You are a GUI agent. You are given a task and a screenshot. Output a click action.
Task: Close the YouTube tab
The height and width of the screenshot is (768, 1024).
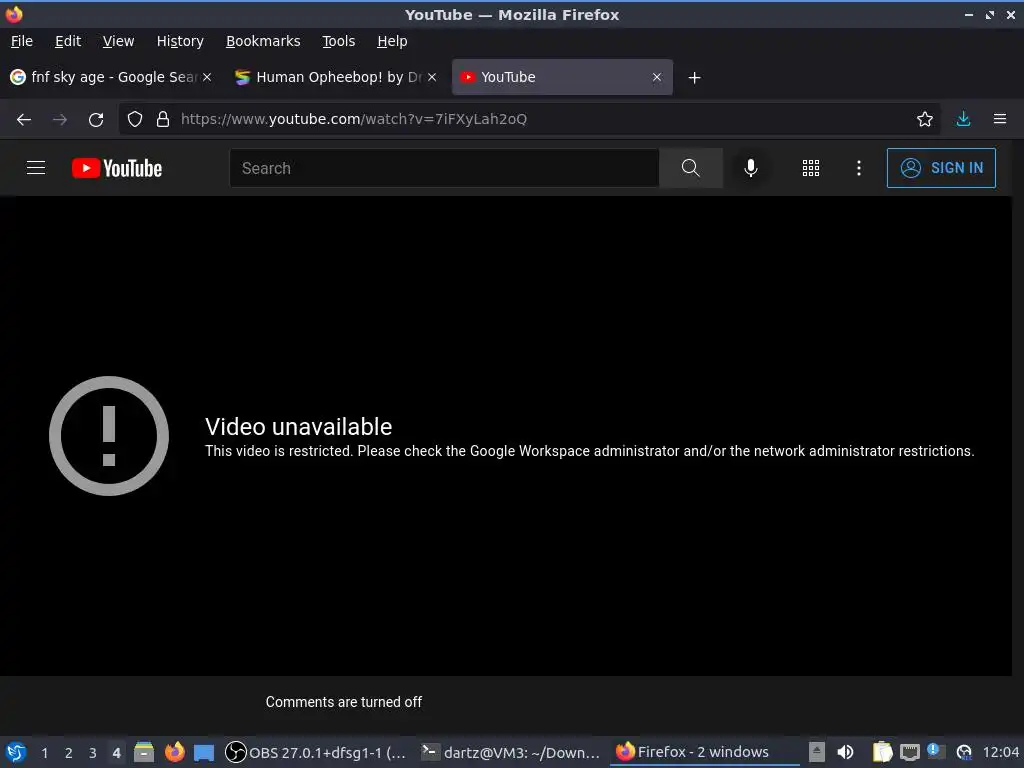click(656, 77)
